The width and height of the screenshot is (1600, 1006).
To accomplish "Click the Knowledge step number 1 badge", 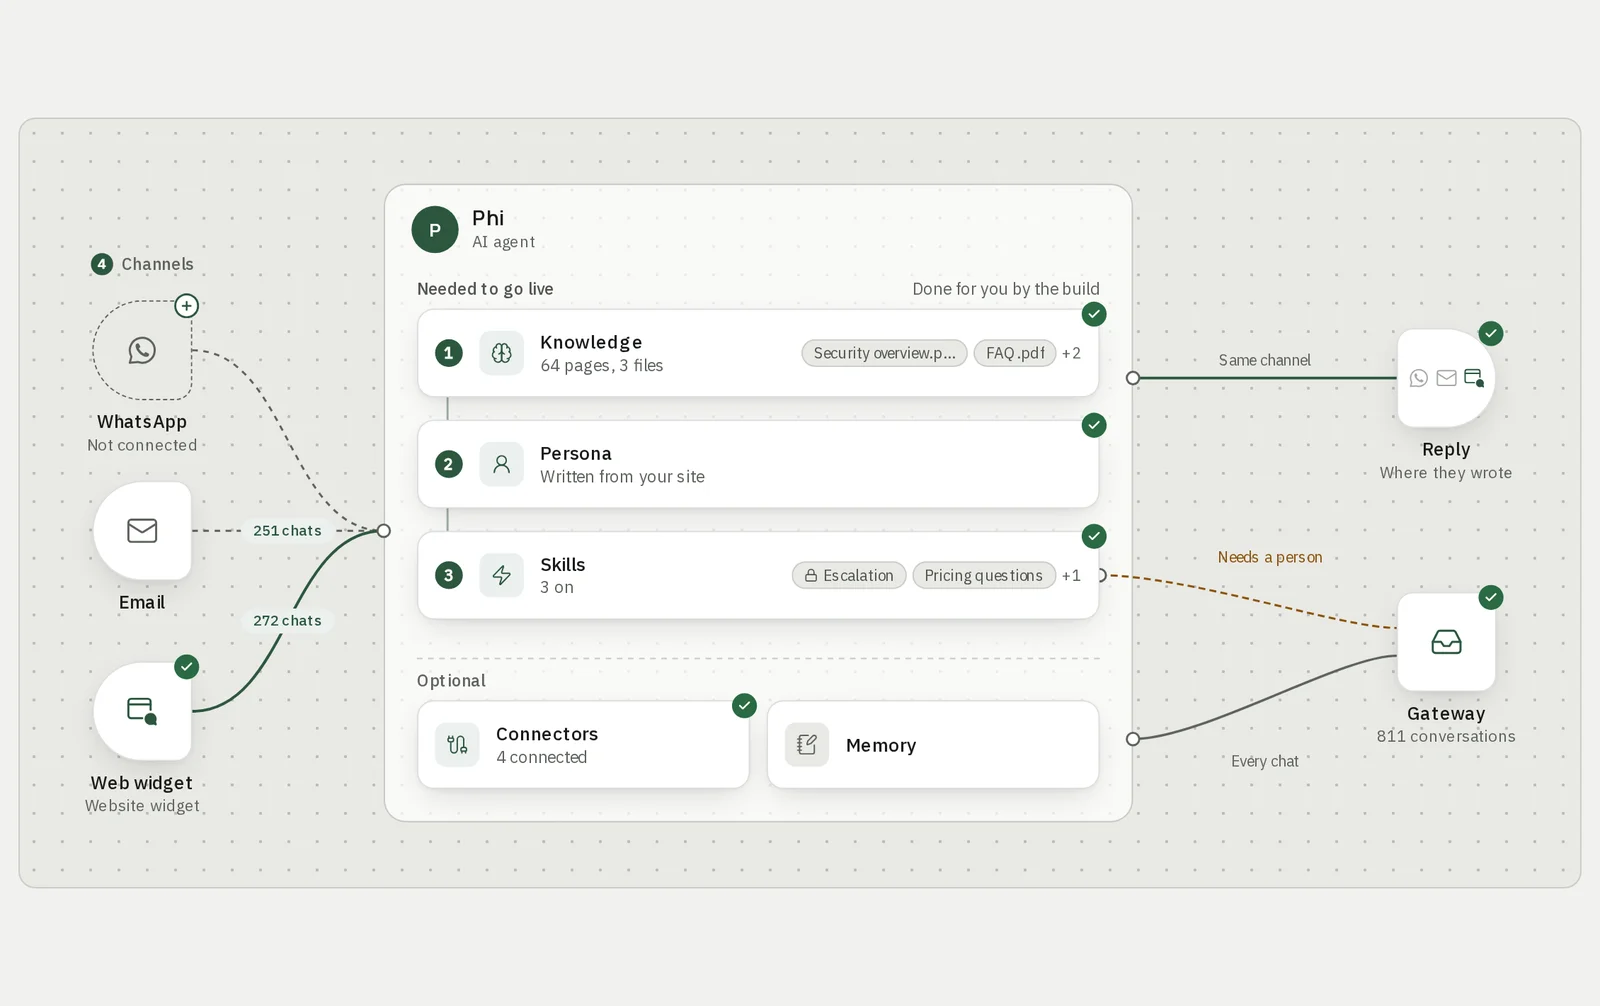I will (448, 353).
